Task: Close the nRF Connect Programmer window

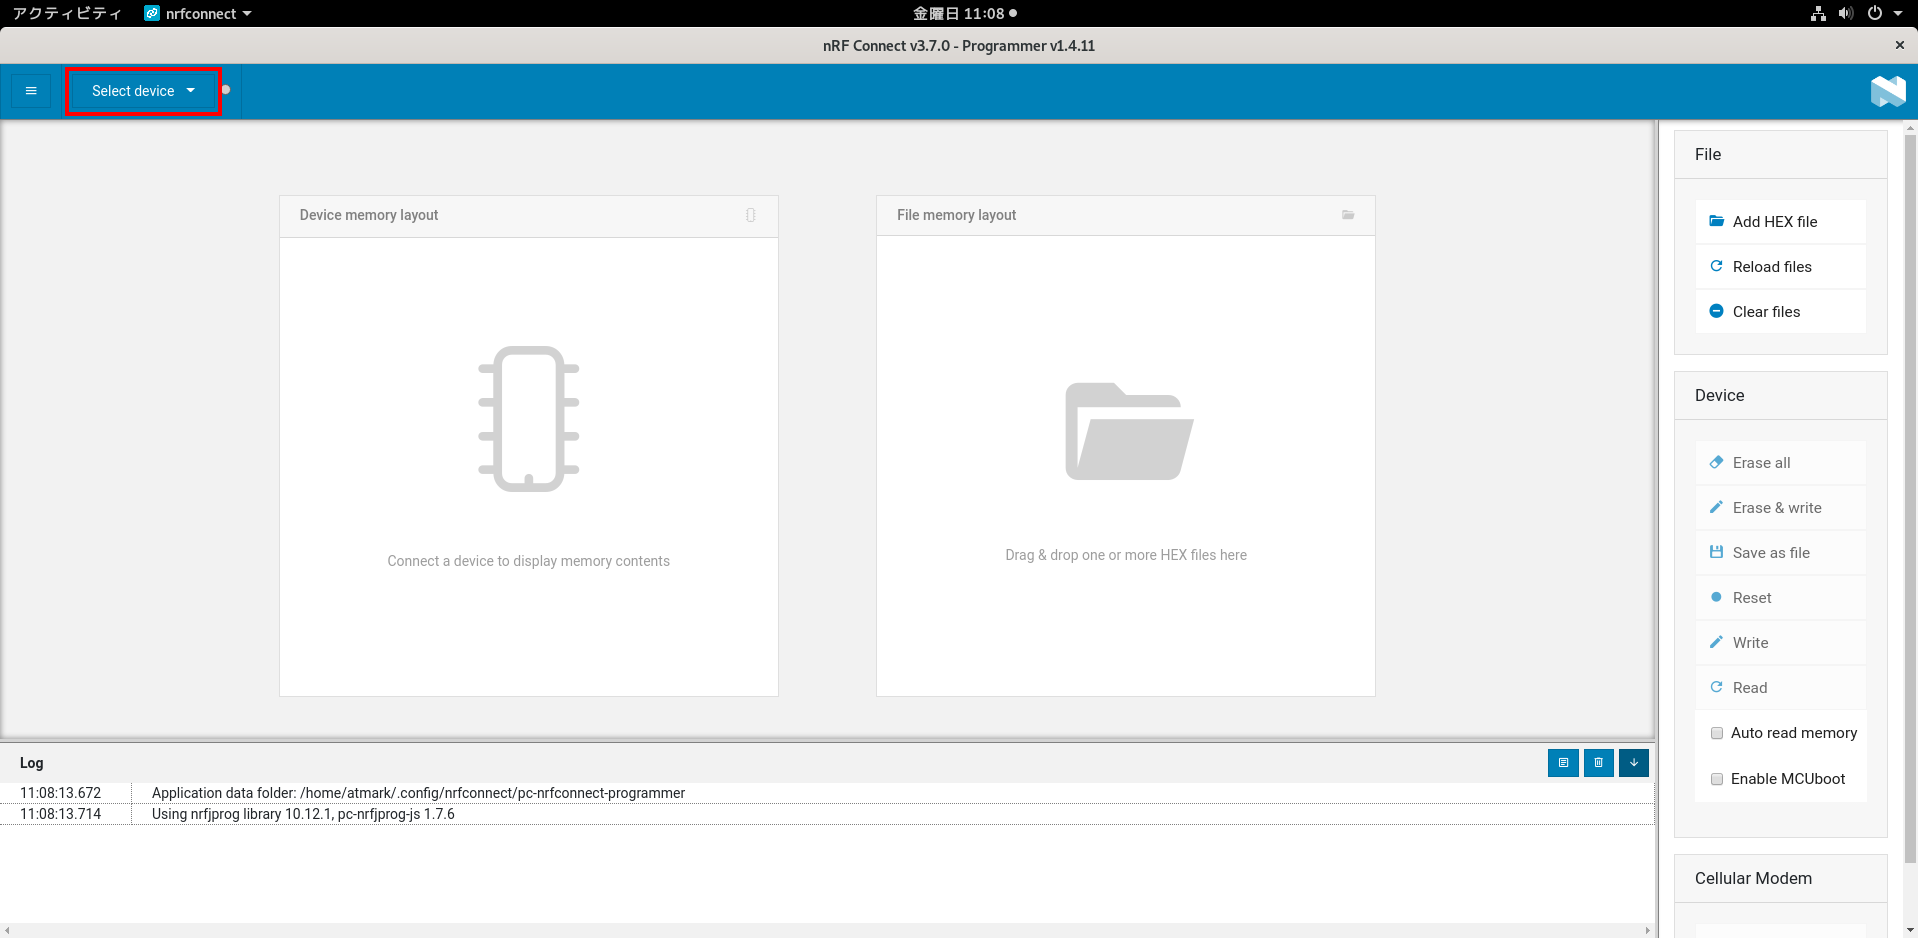Action: pyautogui.click(x=1899, y=45)
